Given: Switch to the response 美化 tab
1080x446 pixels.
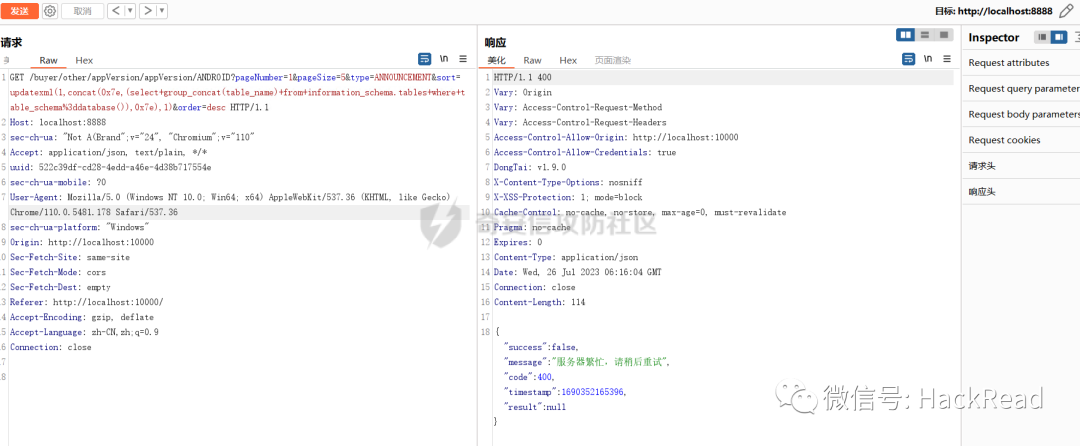Looking at the screenshot, I should click(x=497, y=60).
